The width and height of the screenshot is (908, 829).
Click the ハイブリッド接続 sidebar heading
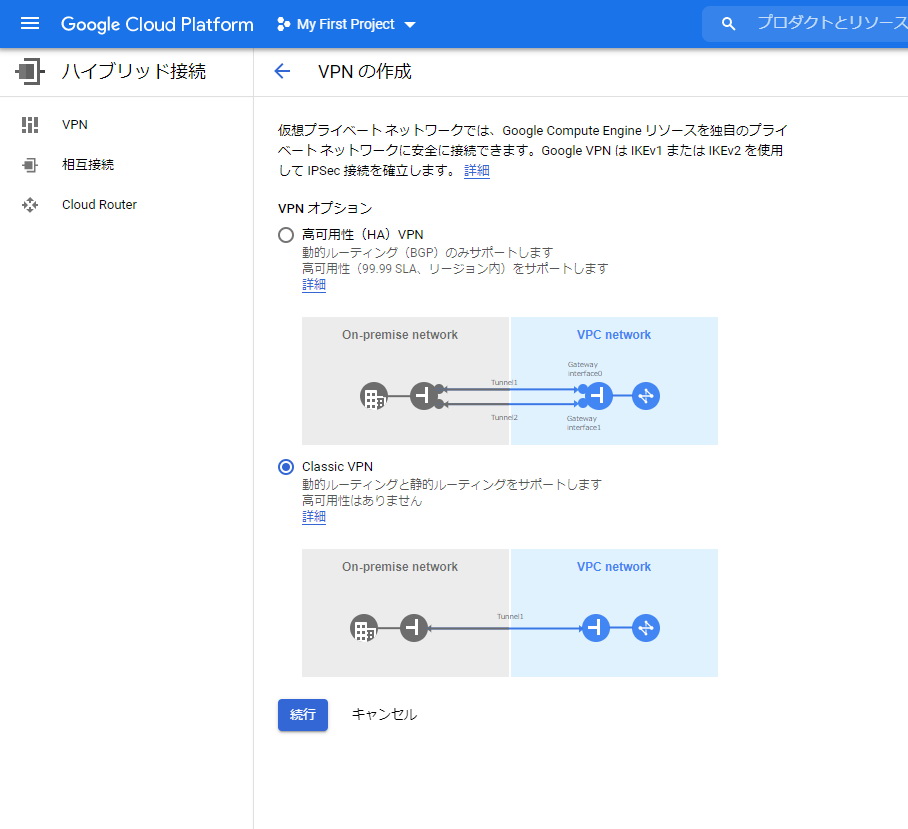134,72
